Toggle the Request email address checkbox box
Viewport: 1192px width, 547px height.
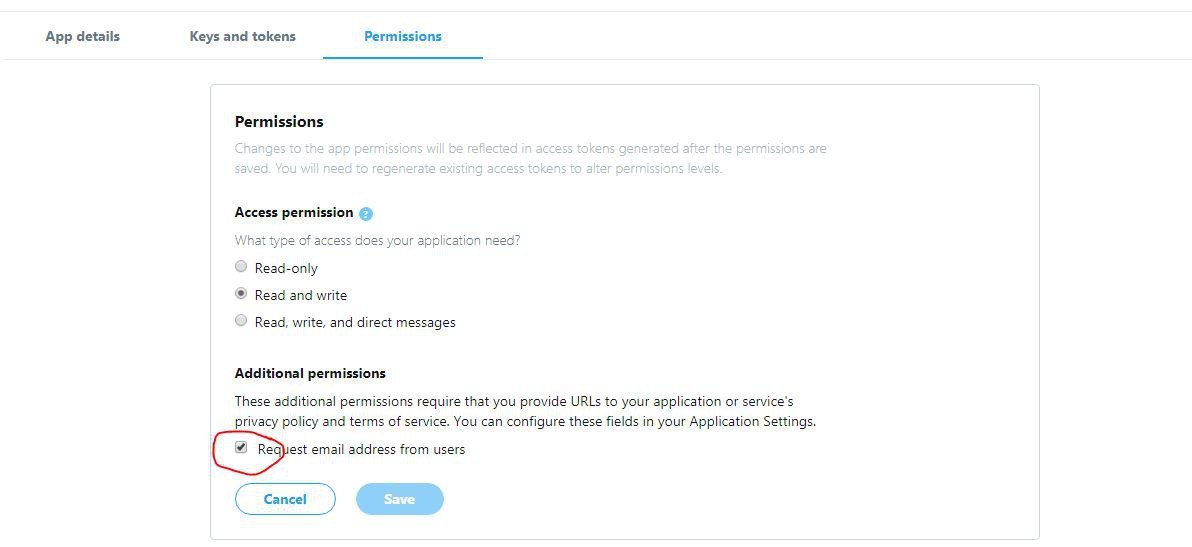[241, 448]
